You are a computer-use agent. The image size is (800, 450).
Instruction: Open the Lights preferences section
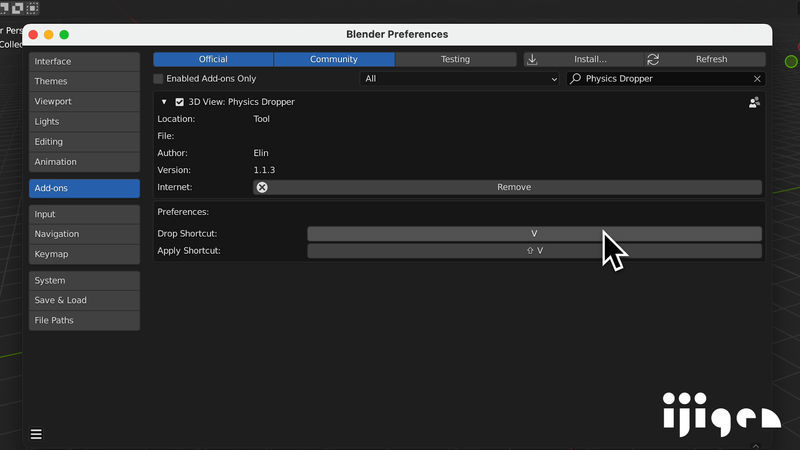[x=84, y=121]
